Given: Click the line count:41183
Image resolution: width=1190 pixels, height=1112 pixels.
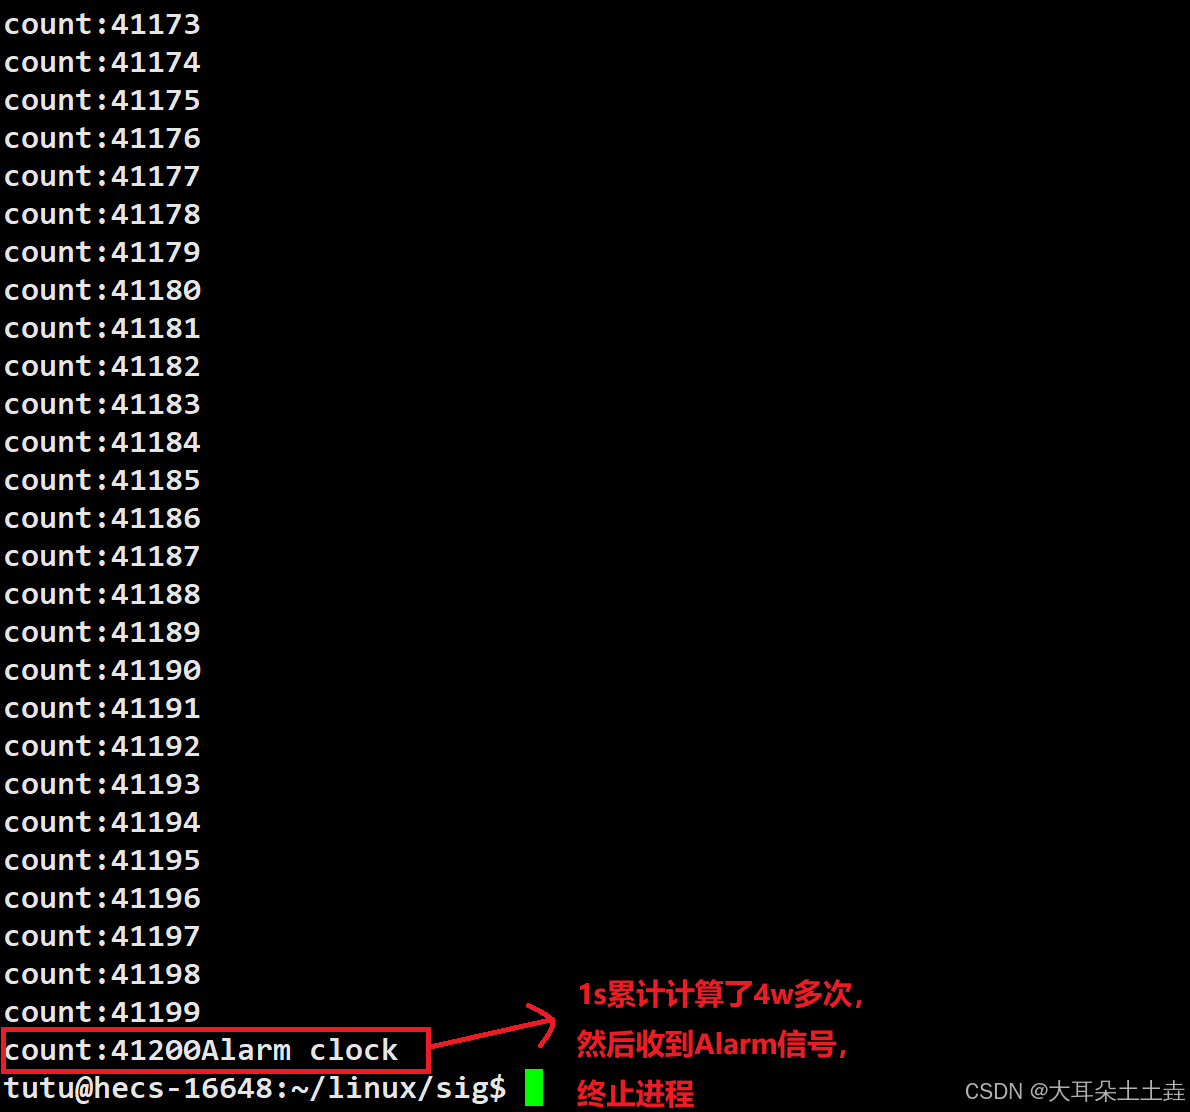Looking at the screenshot, I should coord(102,404).
